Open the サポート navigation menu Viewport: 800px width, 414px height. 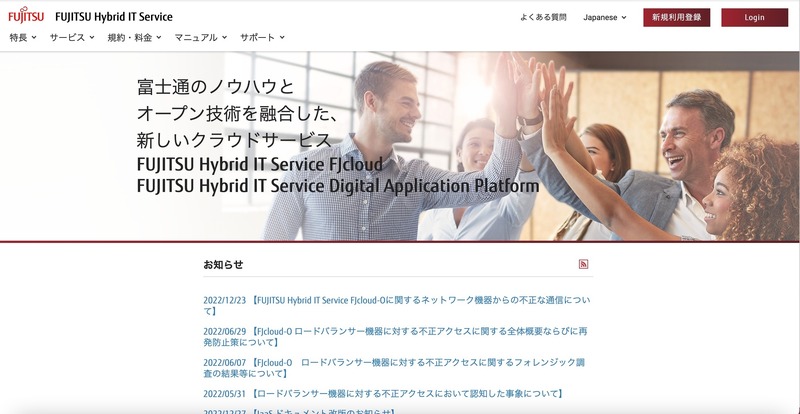coord(262,37)
